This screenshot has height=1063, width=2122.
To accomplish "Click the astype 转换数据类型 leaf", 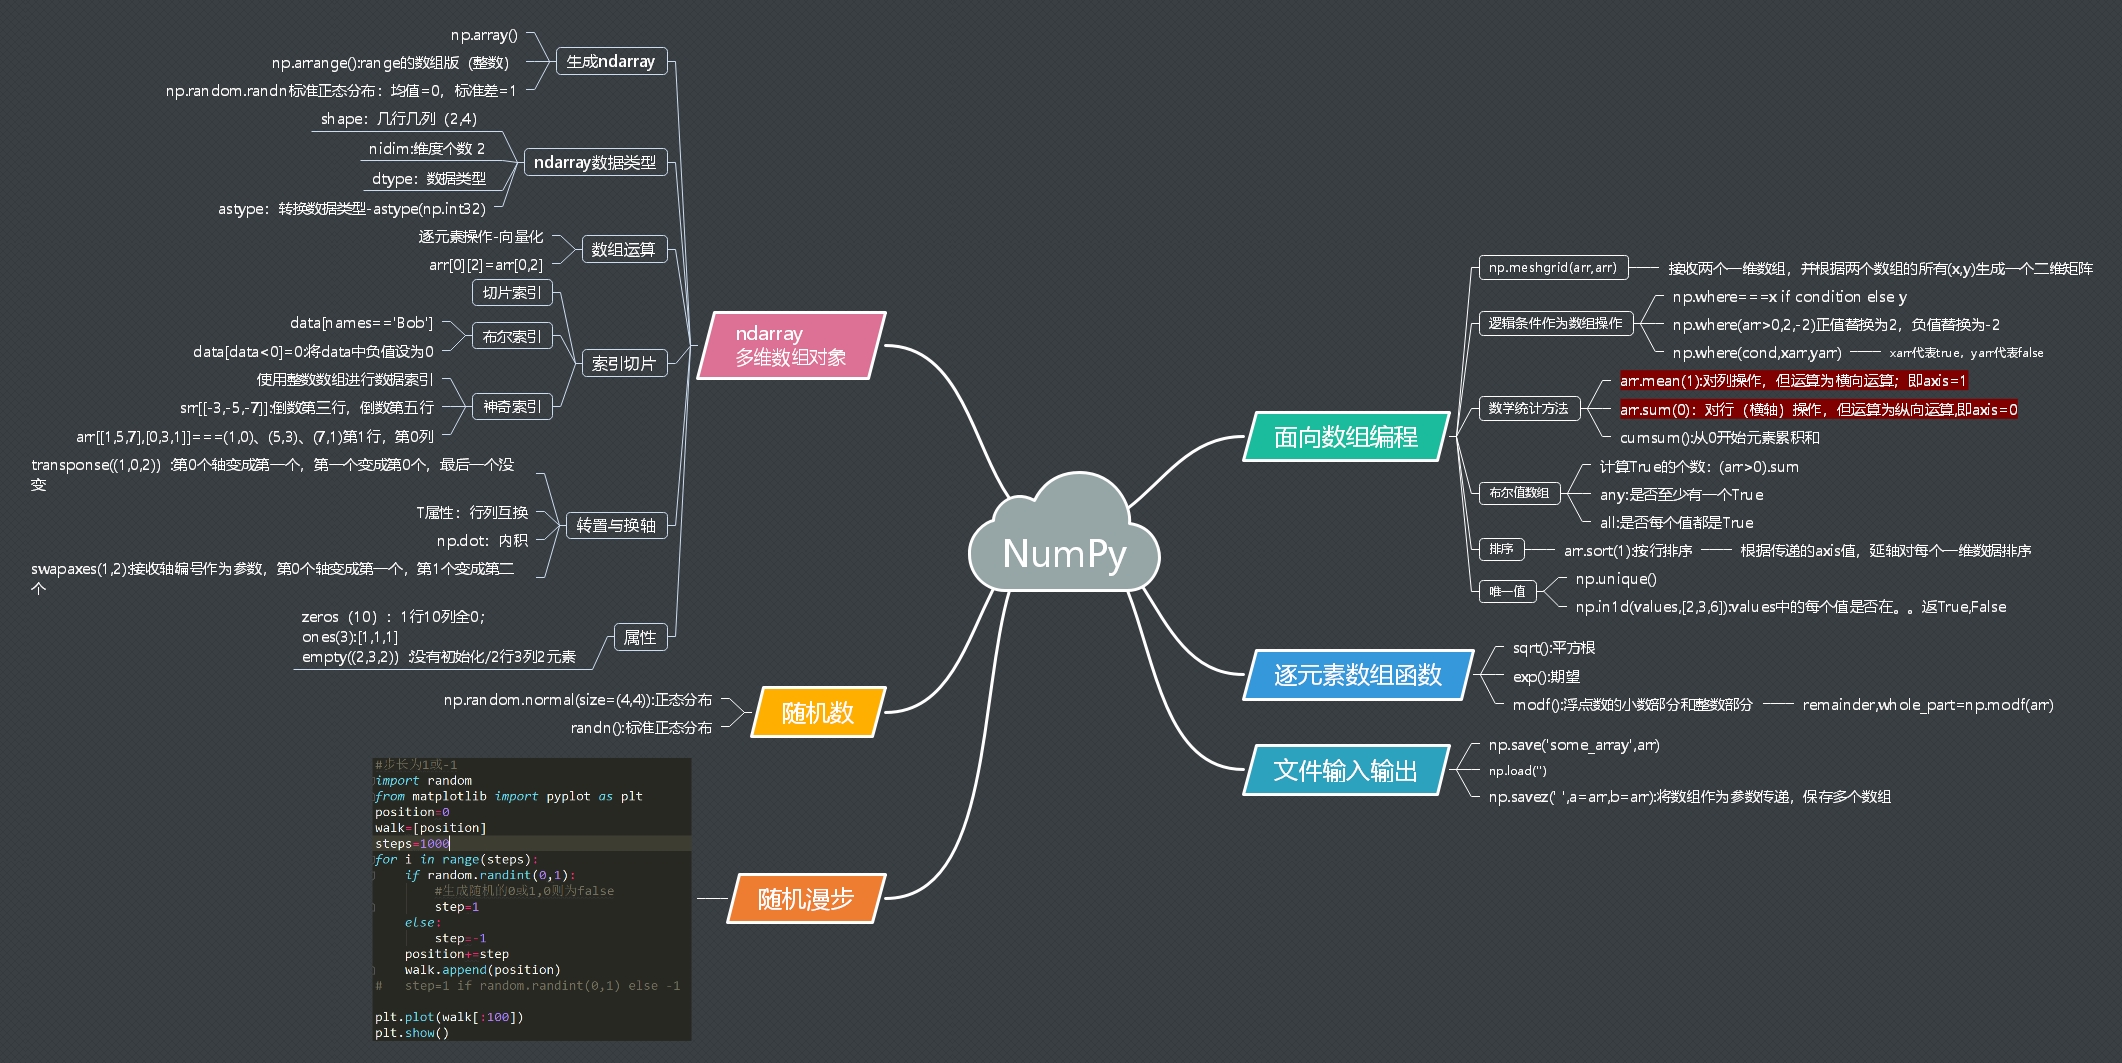I will [x=352, y=209].
